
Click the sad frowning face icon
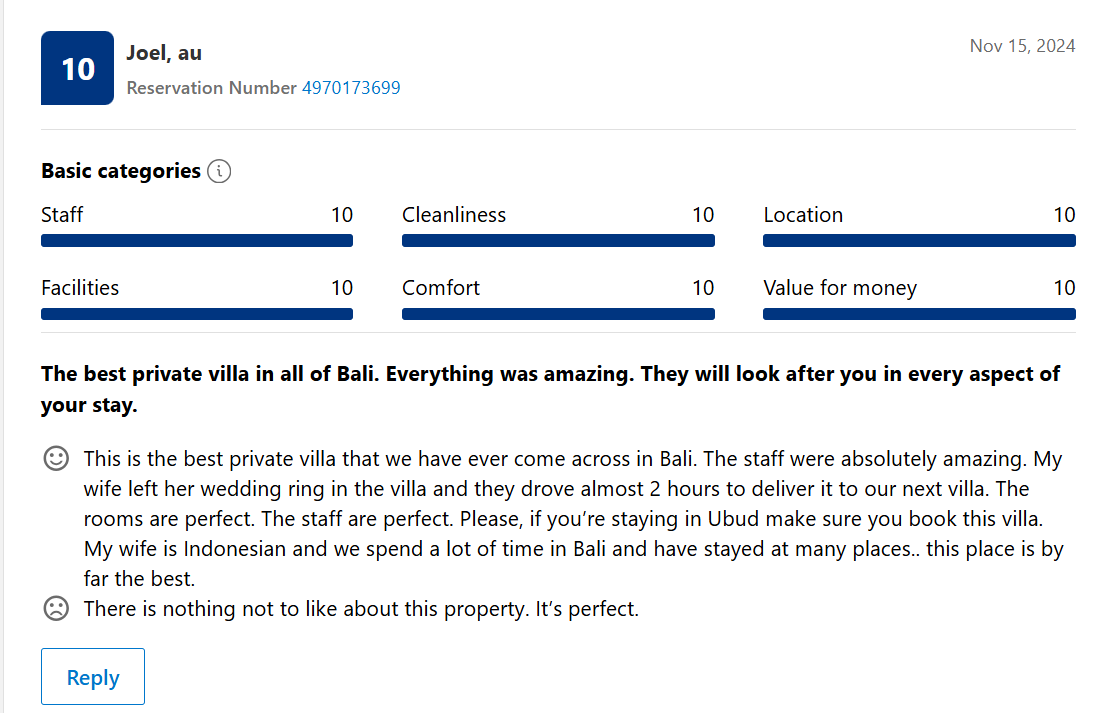[57, 609]
